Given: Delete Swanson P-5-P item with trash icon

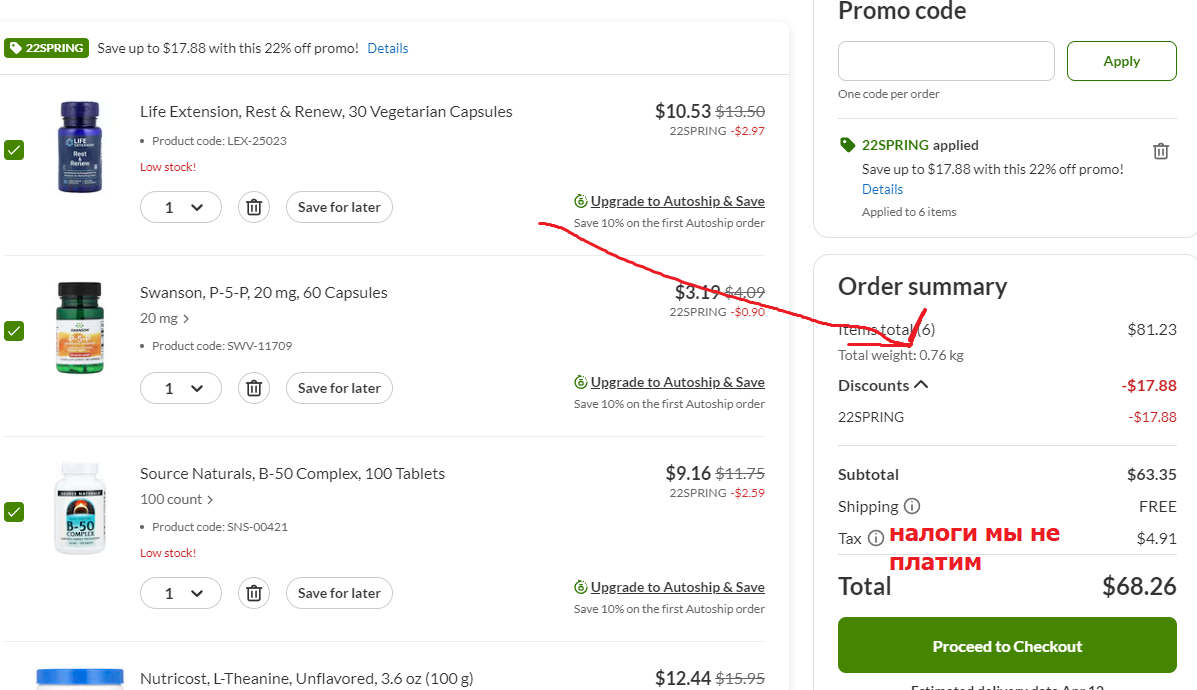Looking at the screenshot, I should tap(254, 389).
